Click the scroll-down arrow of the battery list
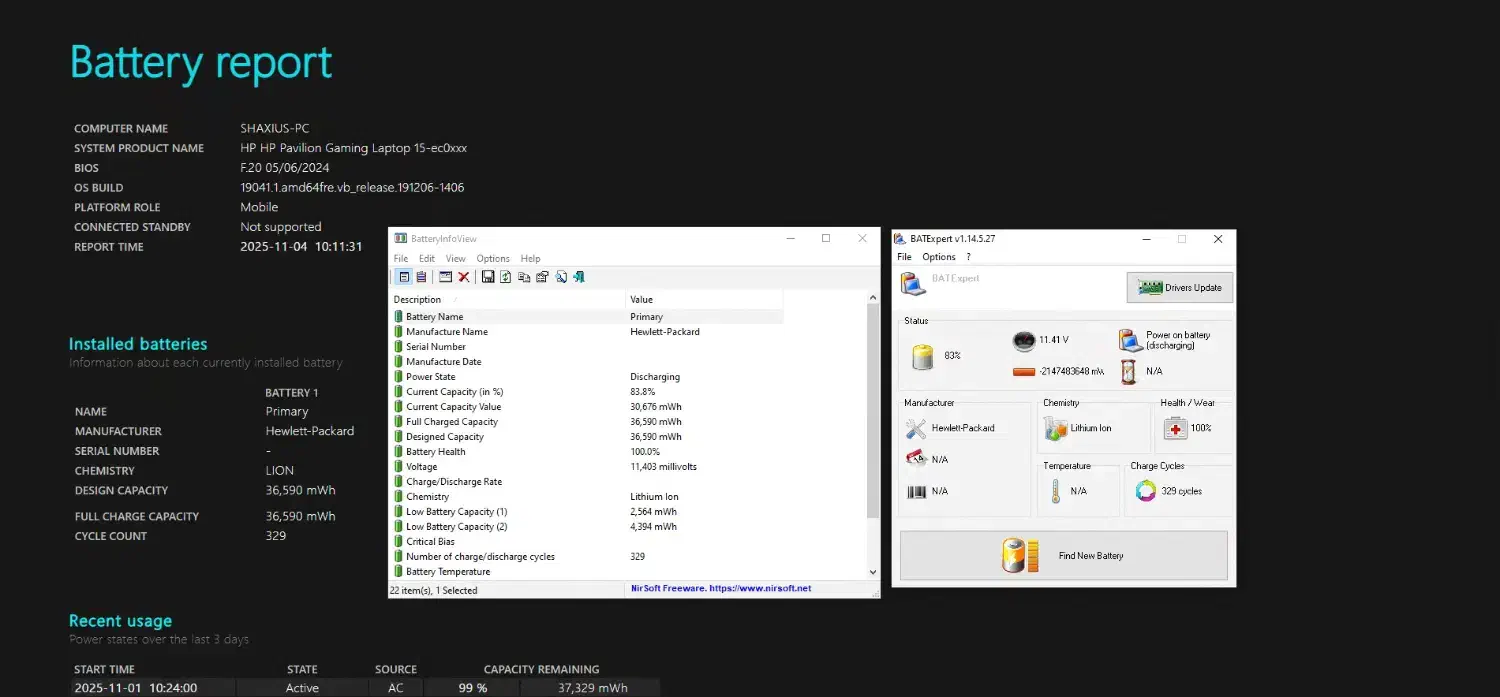Screen dimensions: 1500x697 tap(872, 572)
